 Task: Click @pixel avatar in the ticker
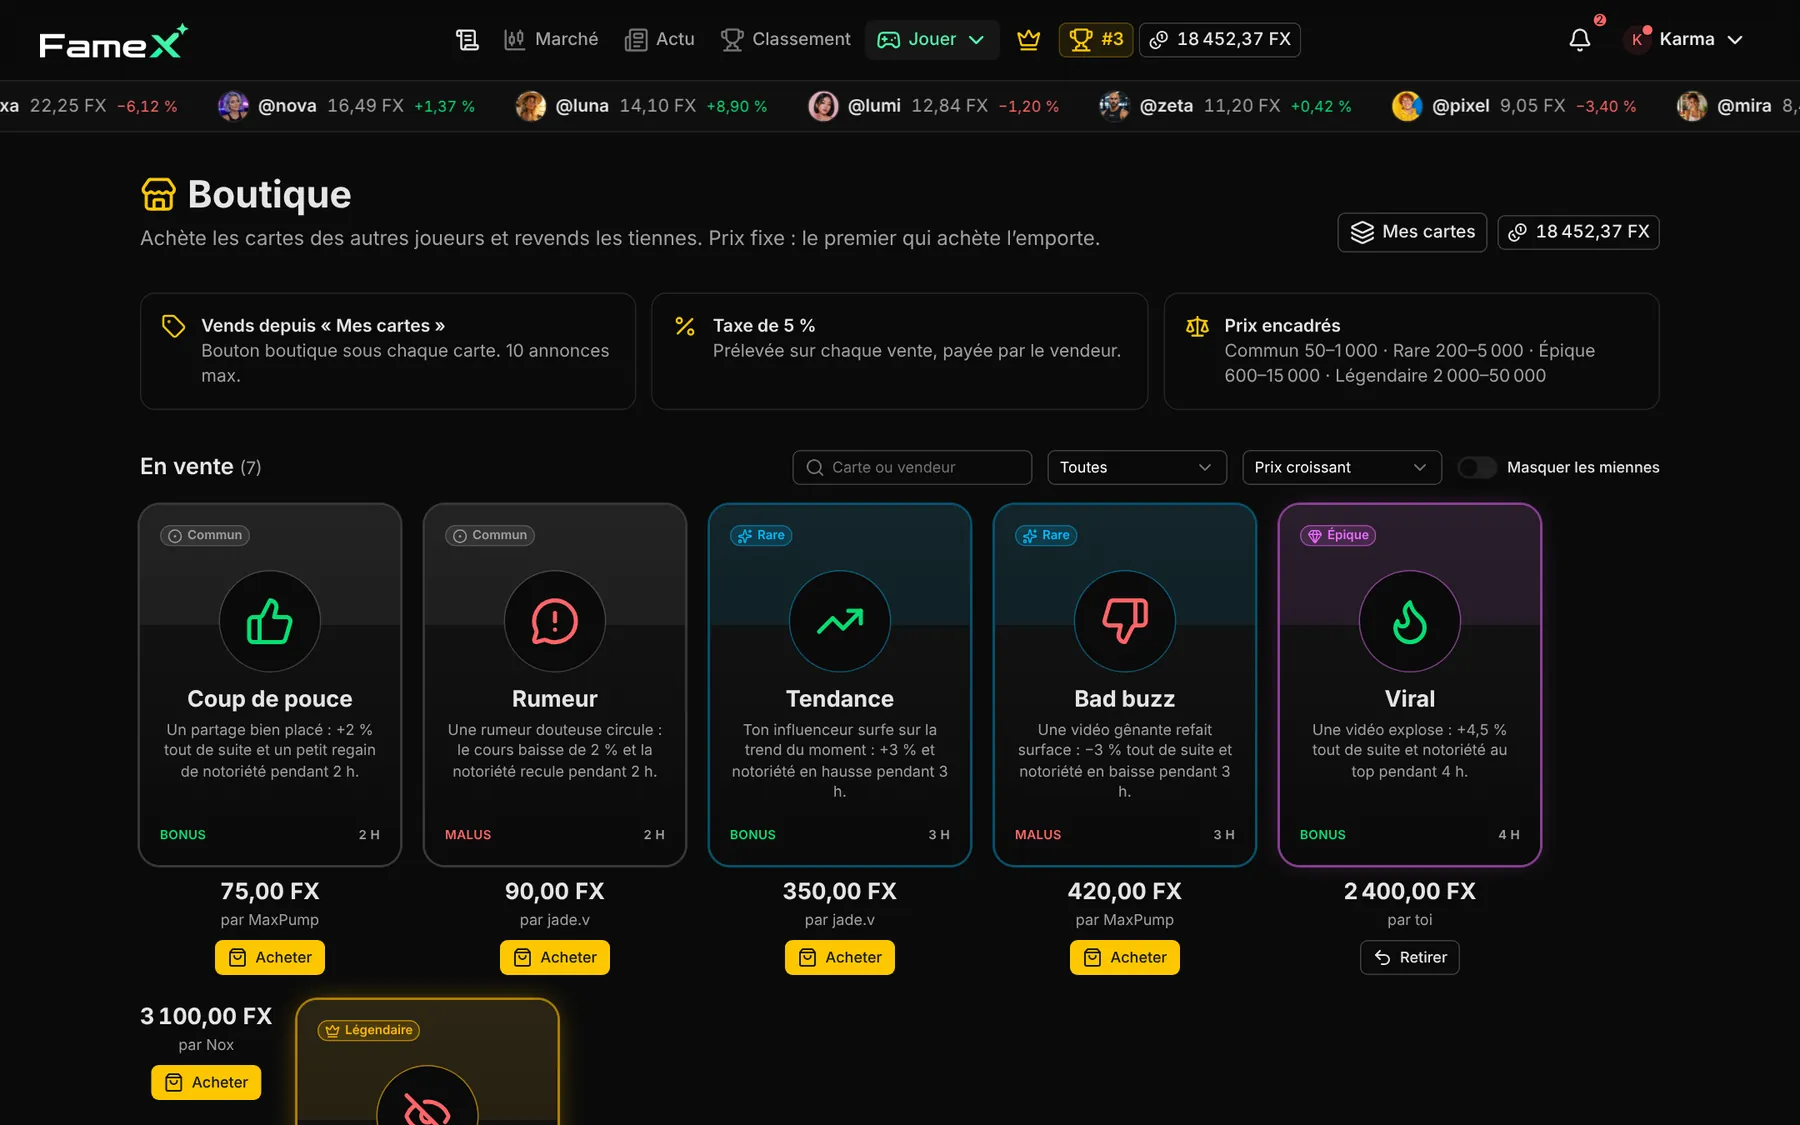point(1407,106)
